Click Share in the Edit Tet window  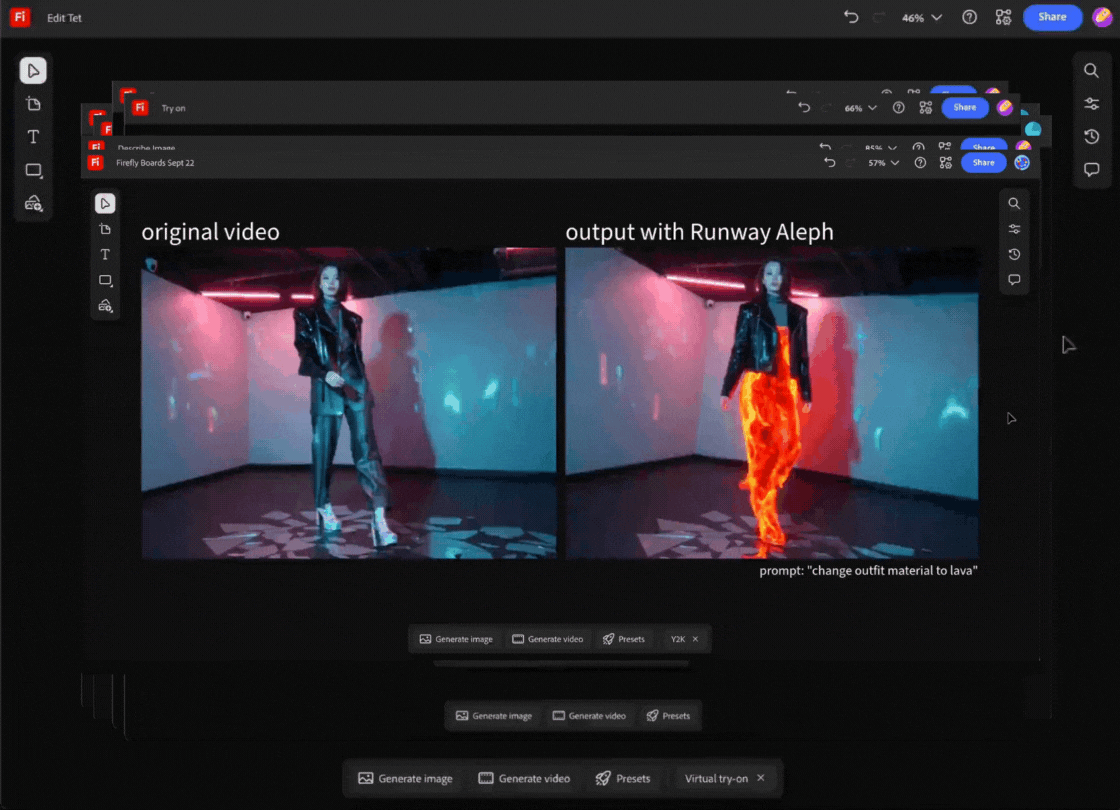point(1052,17)
